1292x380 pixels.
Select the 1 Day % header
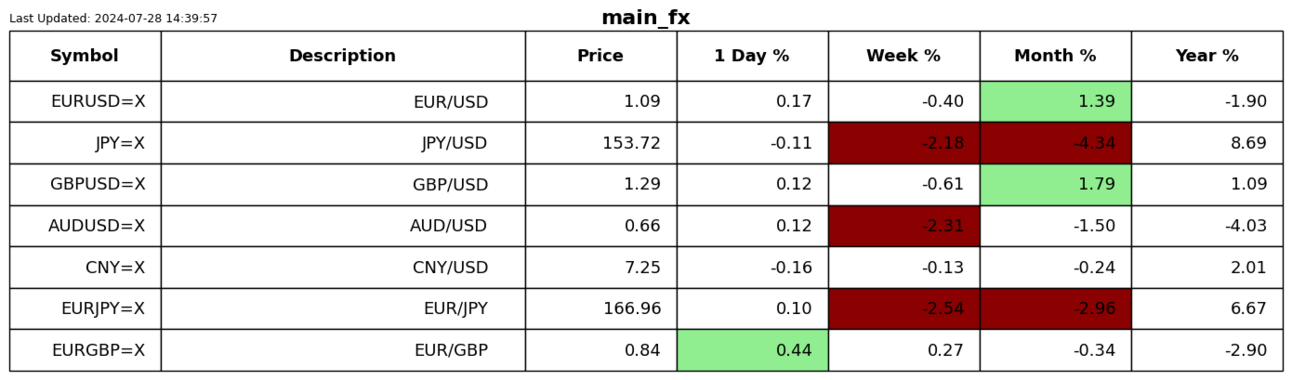(x=752, y=56)
